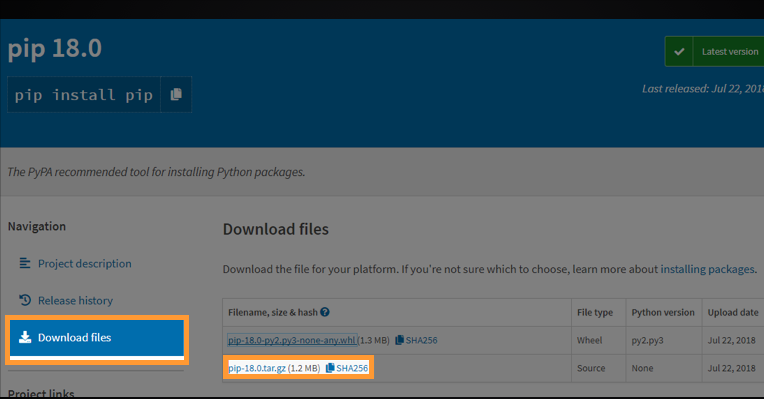Image resolution: width=764 pixels, height=399 pixels.
Task: Click the help icon next to Filename, size & hash
Action: [x=325, y=312]
